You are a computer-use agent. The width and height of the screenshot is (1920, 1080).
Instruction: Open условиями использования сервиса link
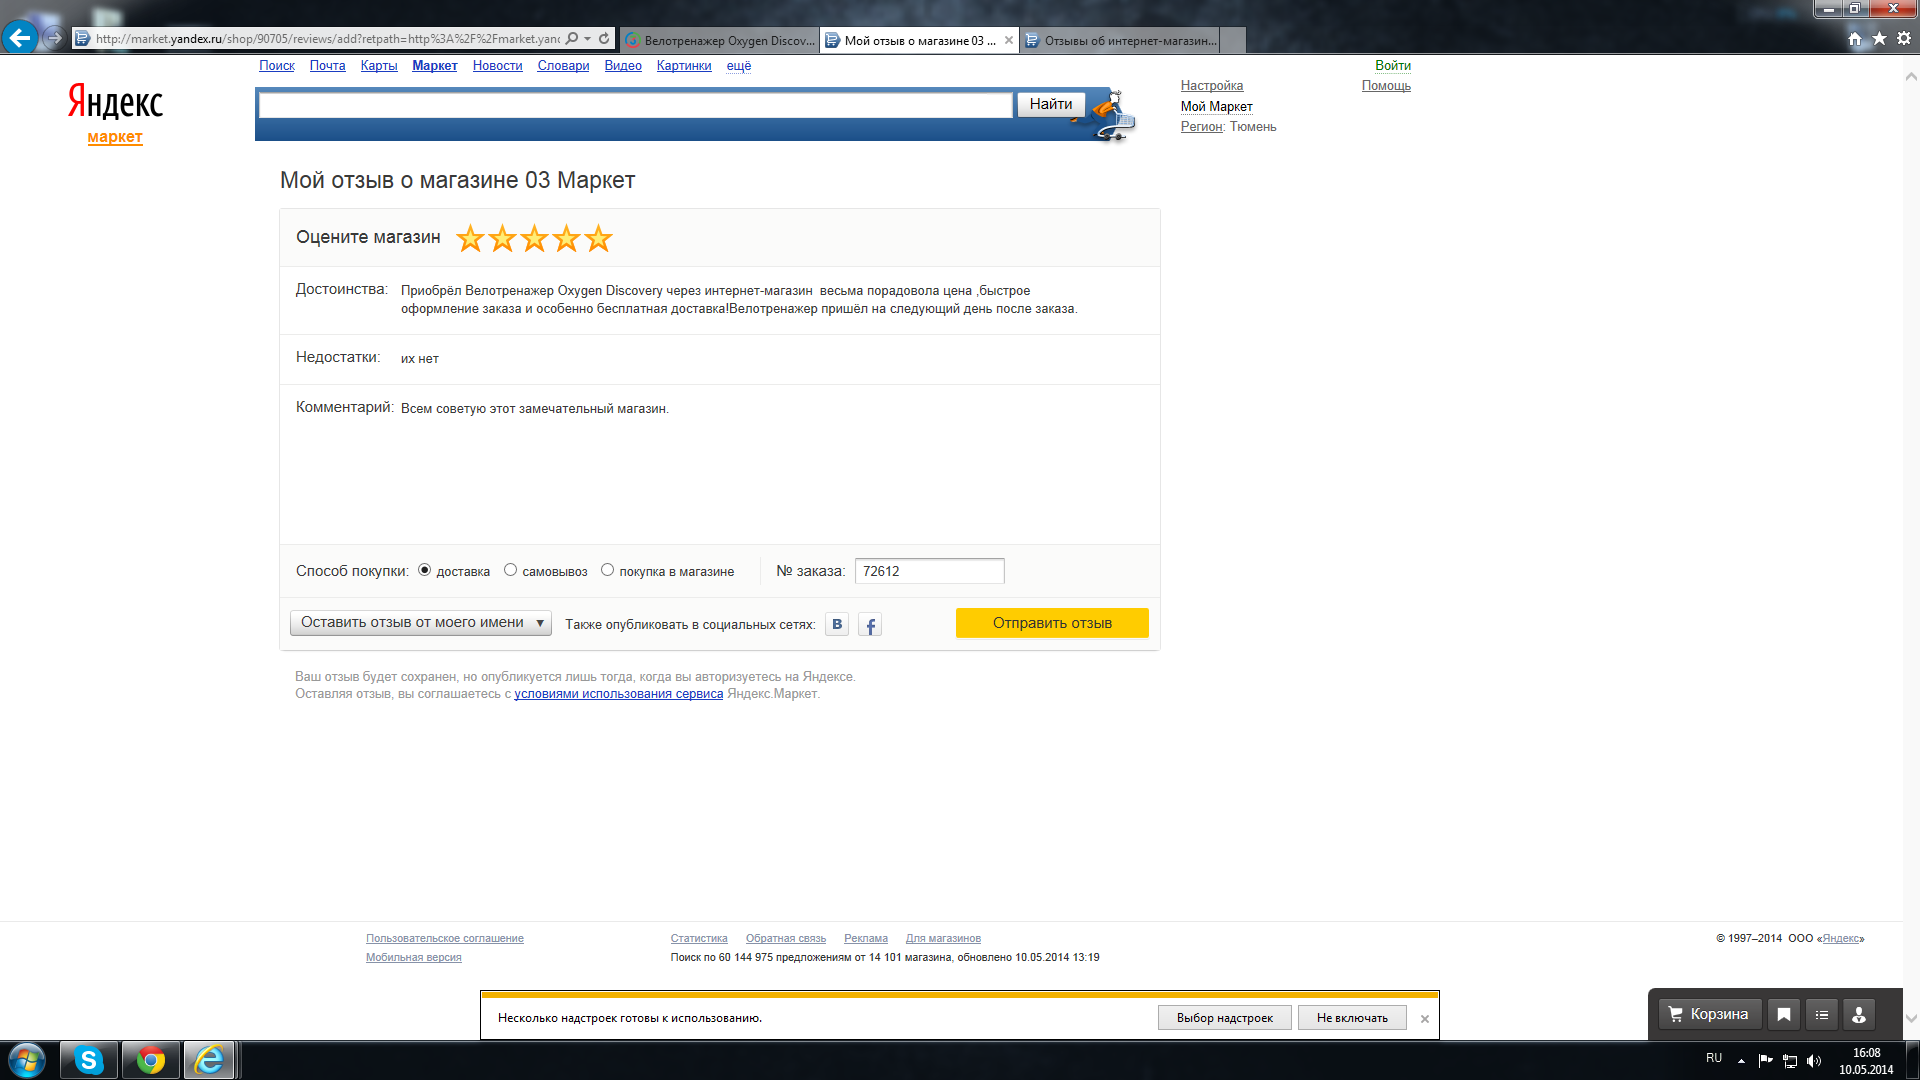point(618,694)
